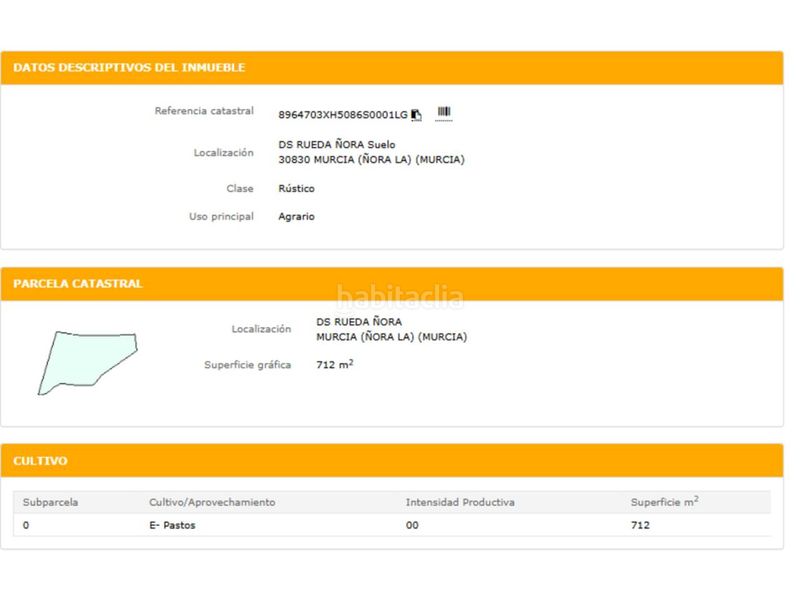This screenshot has width=800, height=600.
Task: Select parcel location 'DS RUEDA ÑORA'
Action: pos(359,322)
